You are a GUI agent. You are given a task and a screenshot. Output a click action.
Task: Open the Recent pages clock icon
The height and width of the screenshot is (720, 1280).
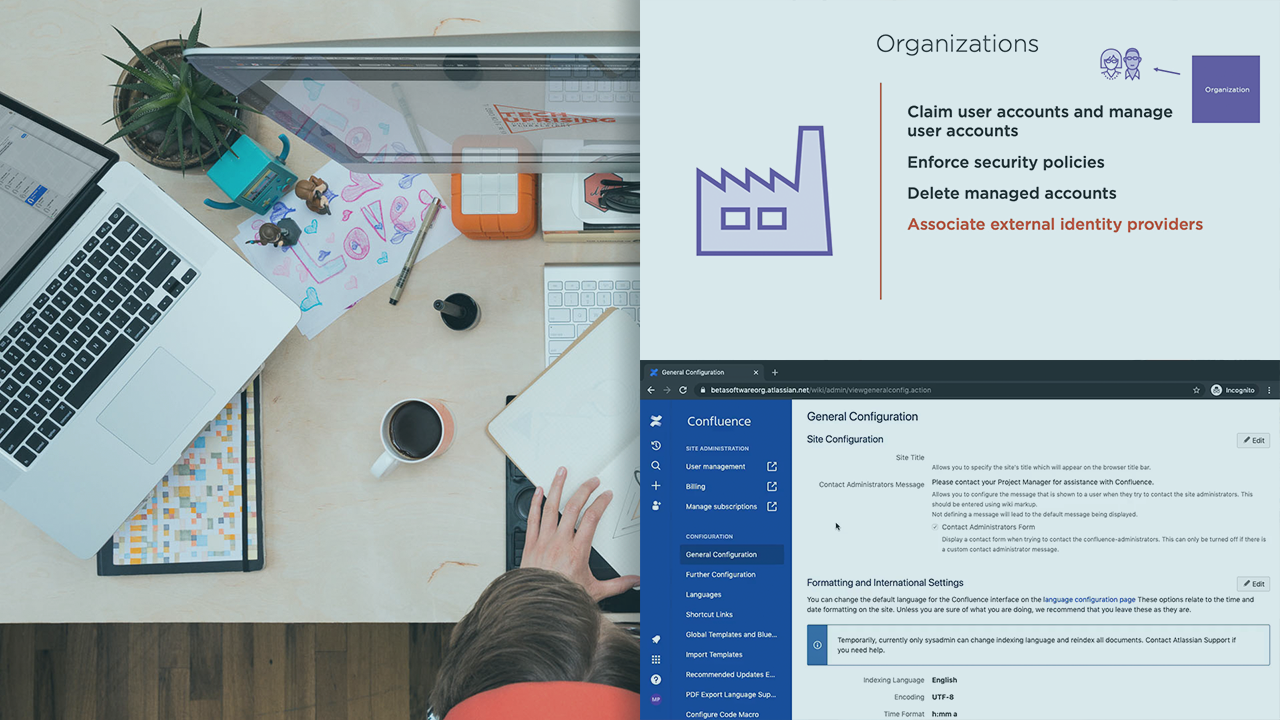click(656, 446)
